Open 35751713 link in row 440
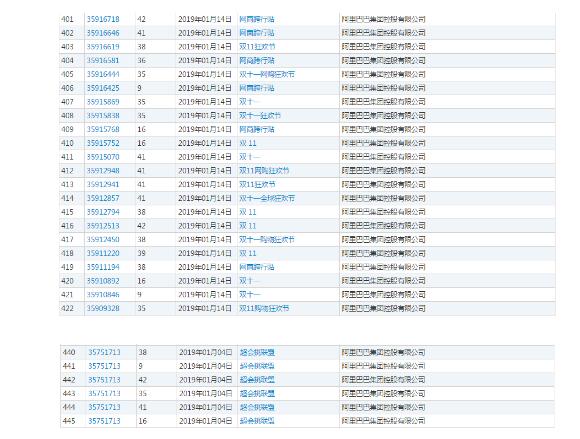 tap(104, 352)
